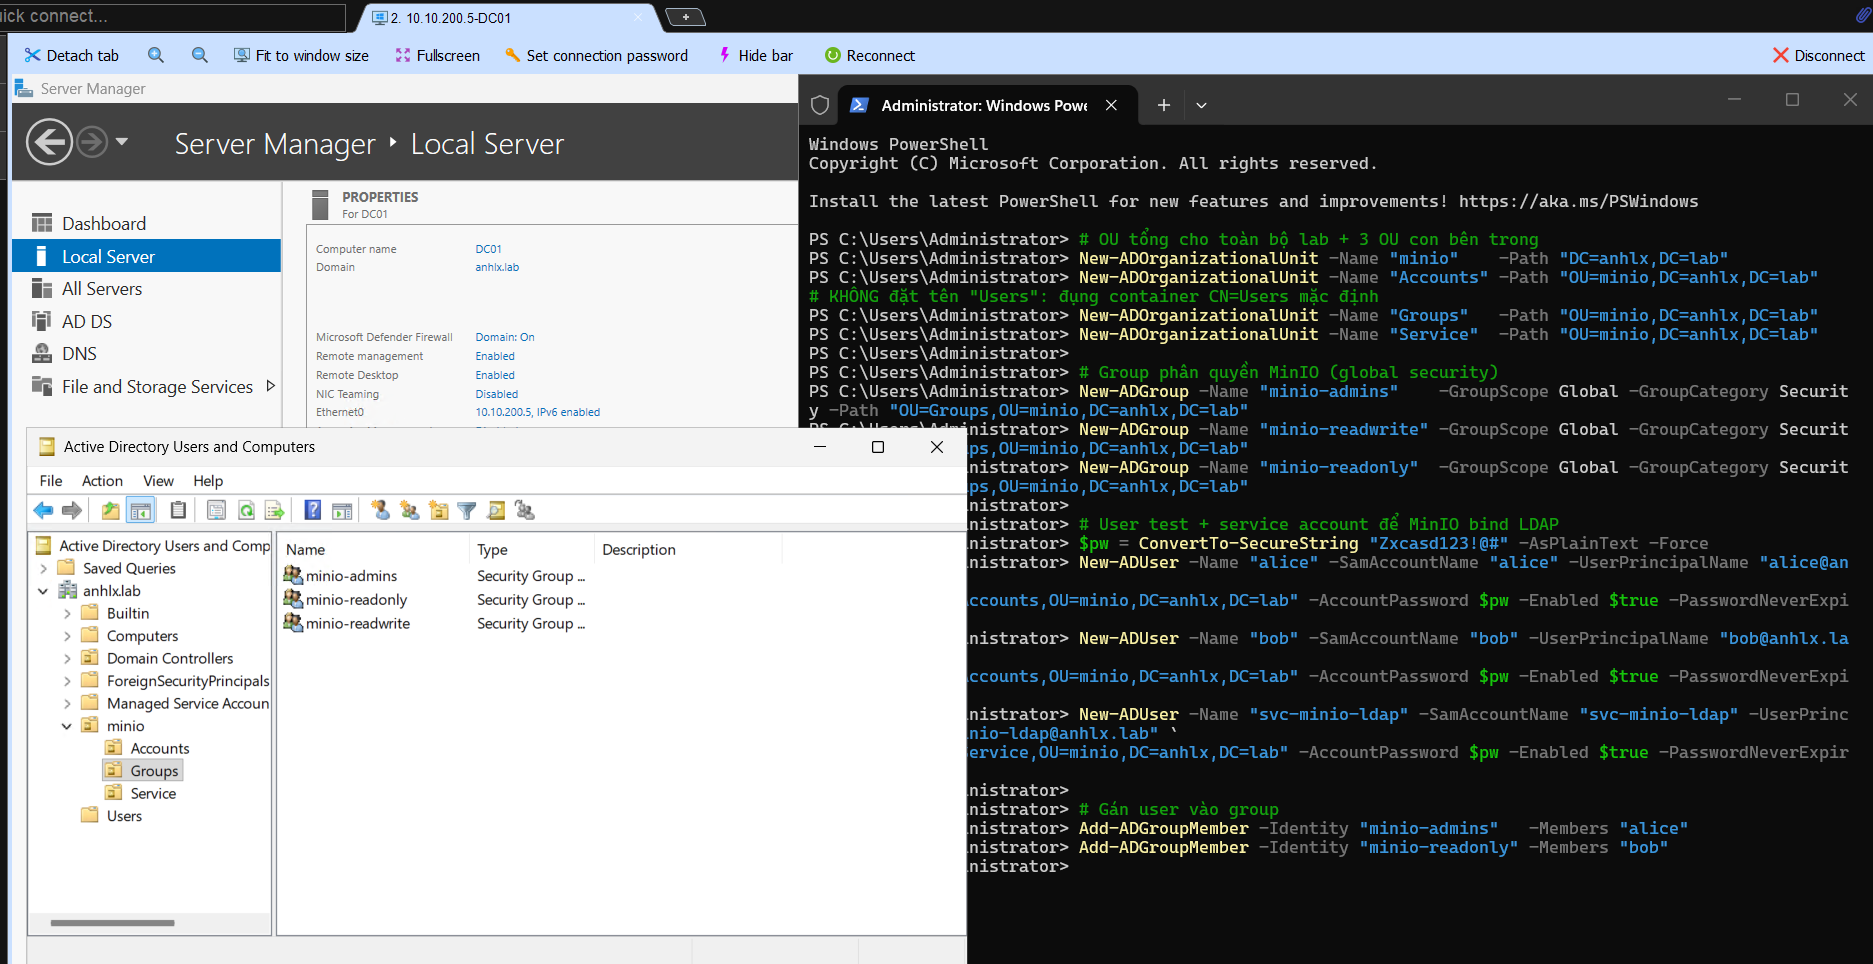Image resolution: width=1873 pixels, height=964 pixels.
Task: Expand ForeignSecurityPrincipals tree node
Action: [x=67, y=681]
